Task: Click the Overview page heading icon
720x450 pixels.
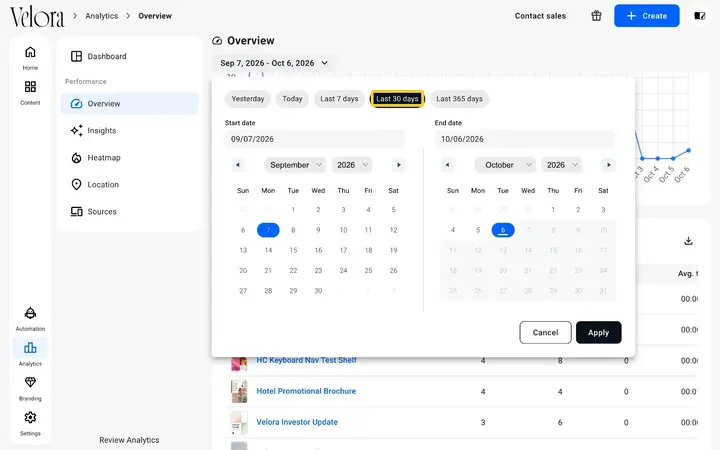Action: coord(217,41)
